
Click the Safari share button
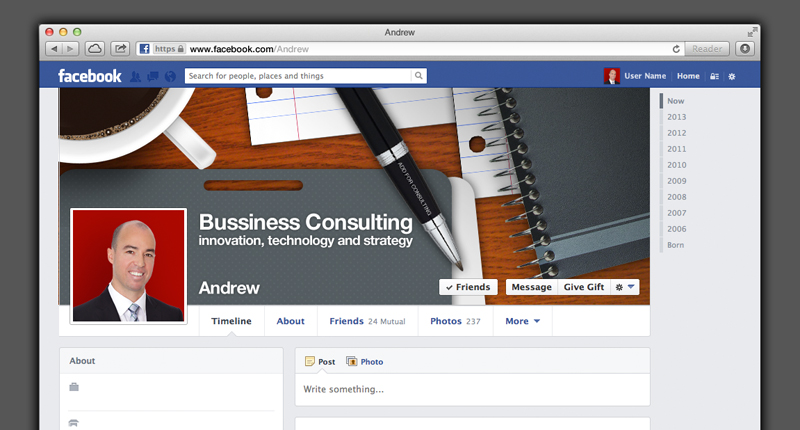click(120, 49)
